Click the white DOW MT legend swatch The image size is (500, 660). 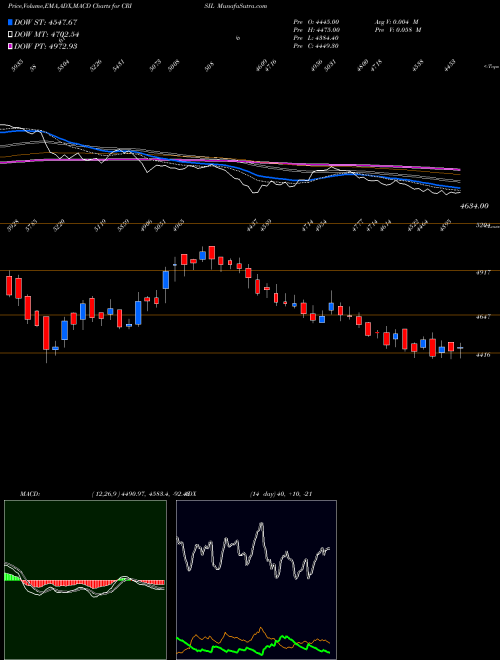(x=11, y=34)
